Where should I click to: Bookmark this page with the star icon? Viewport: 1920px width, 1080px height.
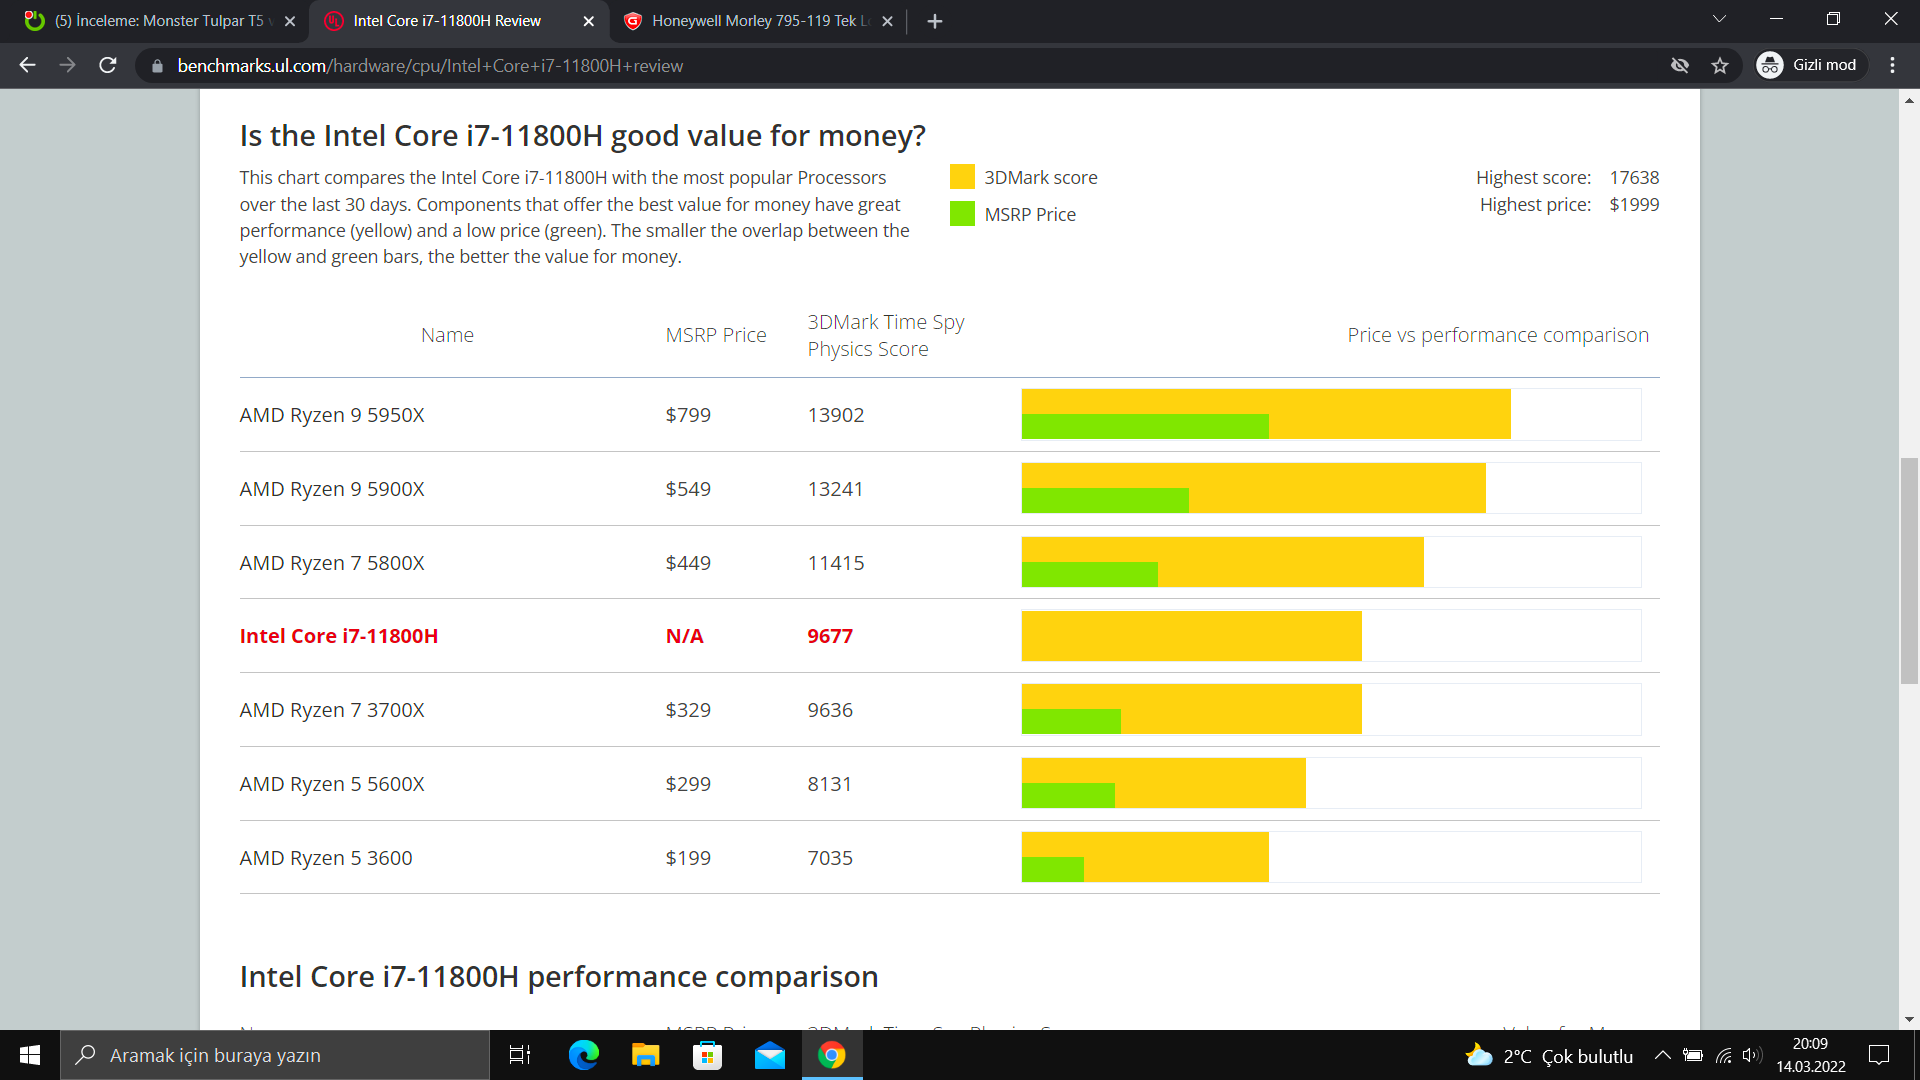coord(1720,65)
